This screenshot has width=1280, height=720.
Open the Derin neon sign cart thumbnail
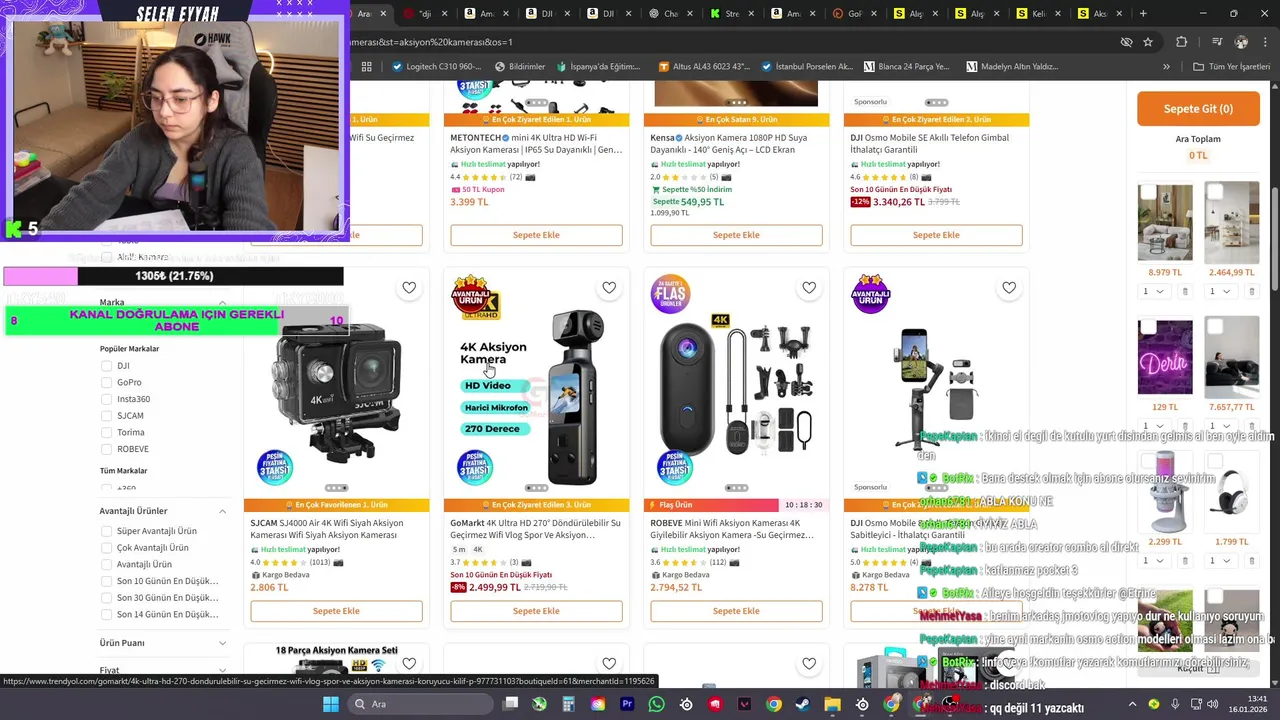point(1165,358)
